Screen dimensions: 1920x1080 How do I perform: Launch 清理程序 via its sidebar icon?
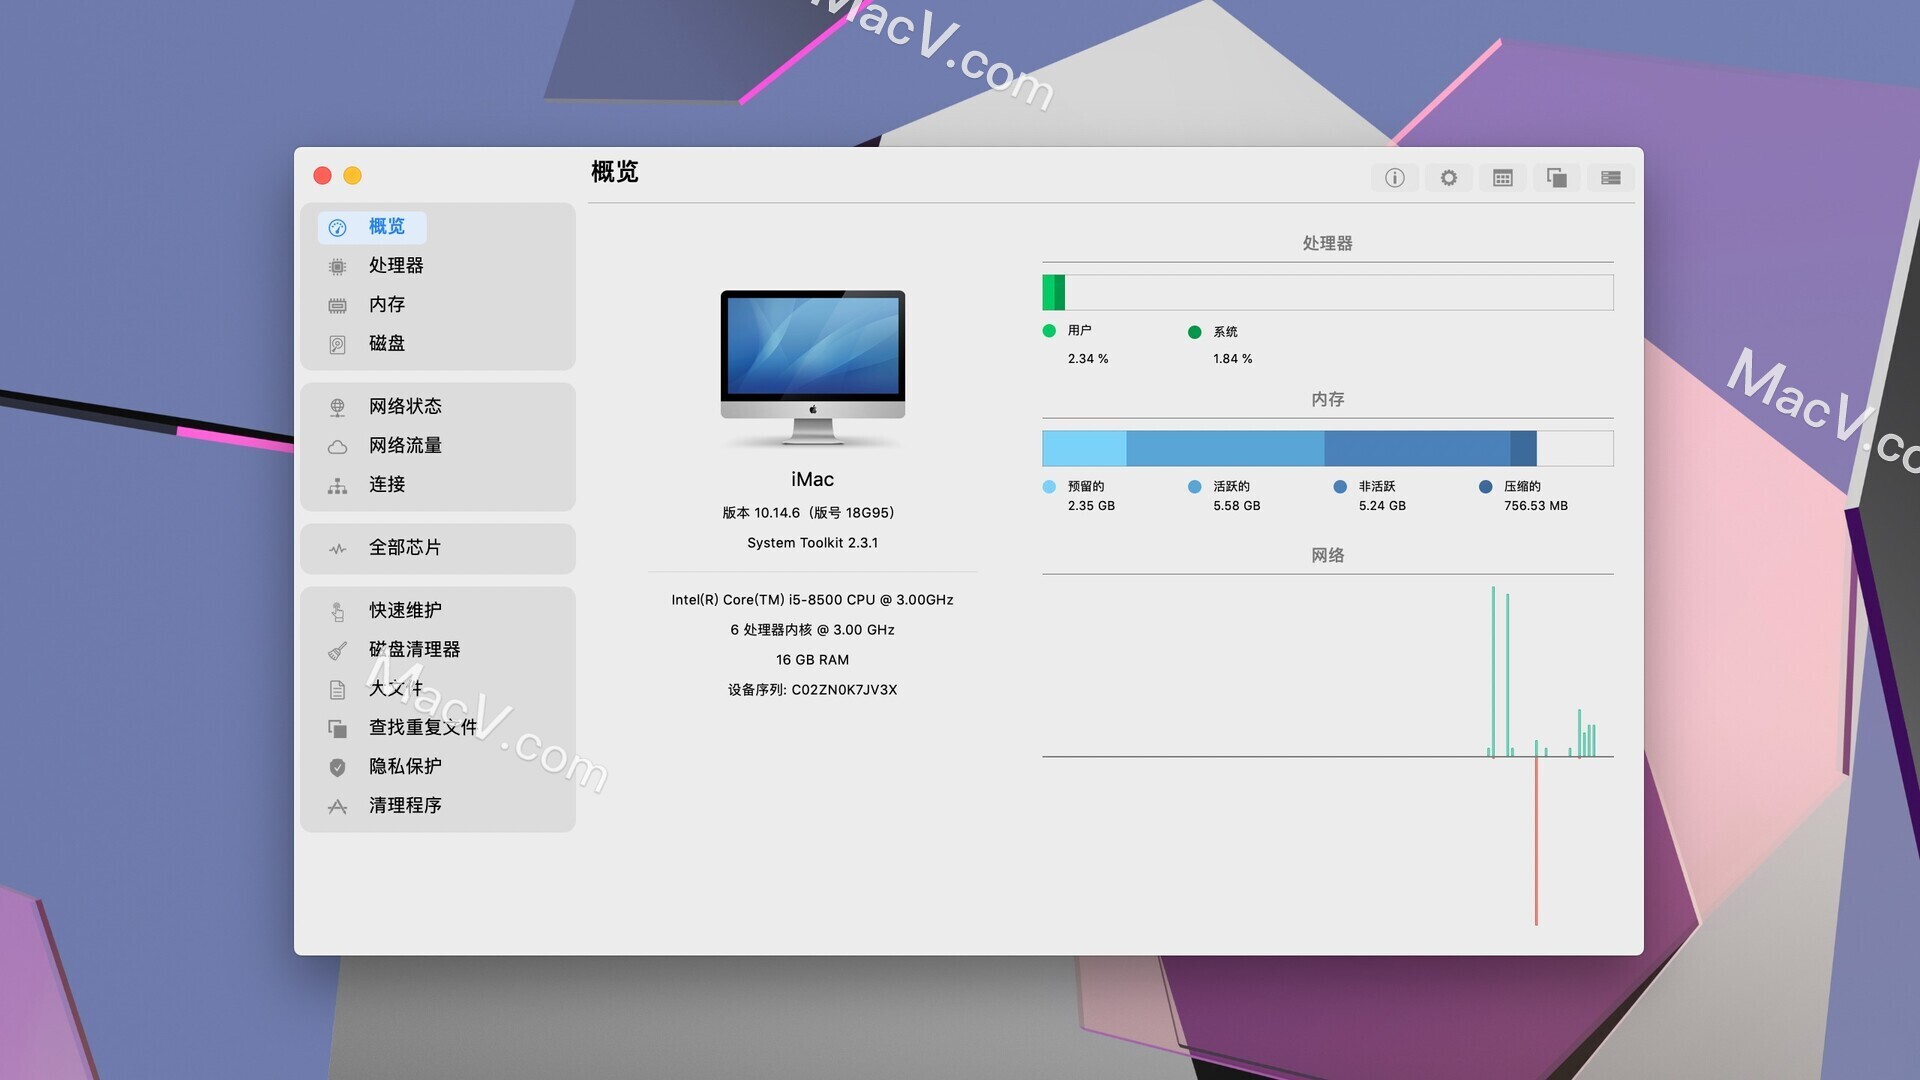tap(338, 805)
